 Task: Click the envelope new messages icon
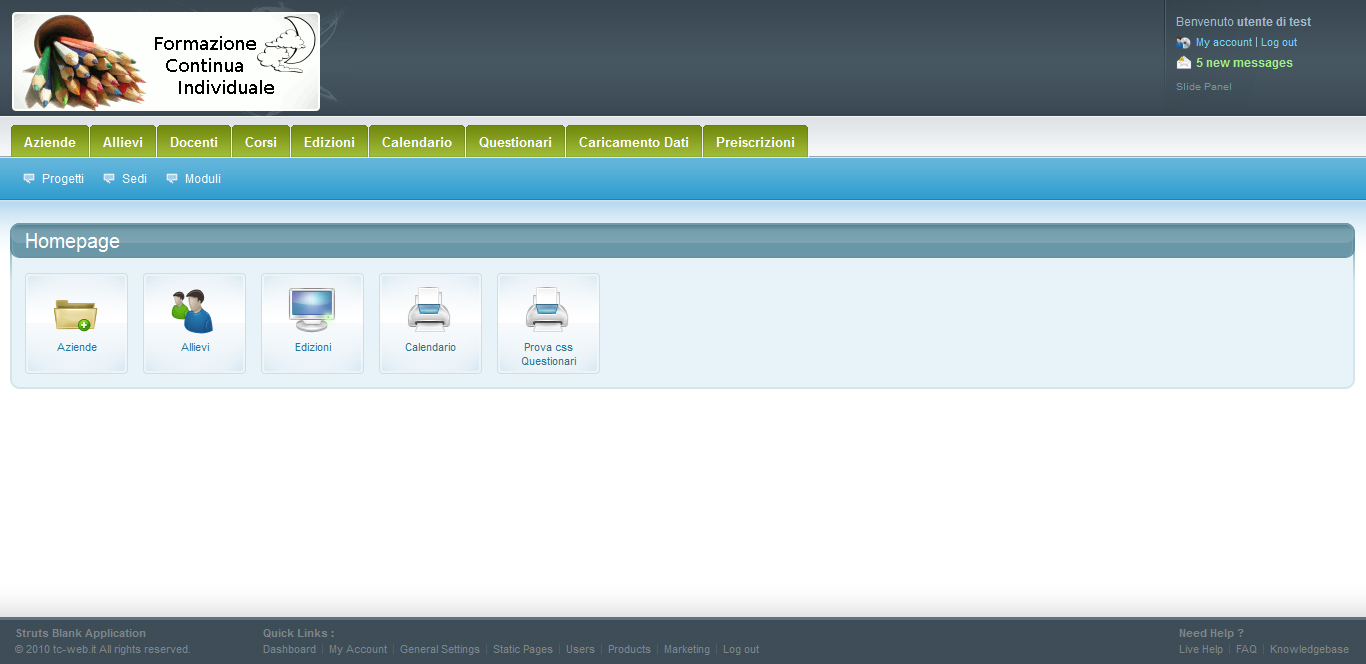pos(1184,63)
